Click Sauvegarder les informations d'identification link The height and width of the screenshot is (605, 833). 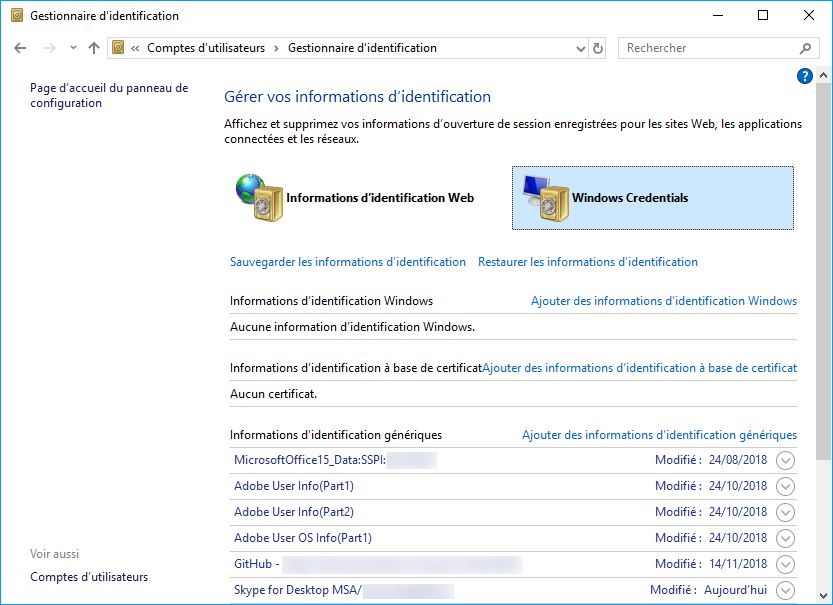[348, 262]
